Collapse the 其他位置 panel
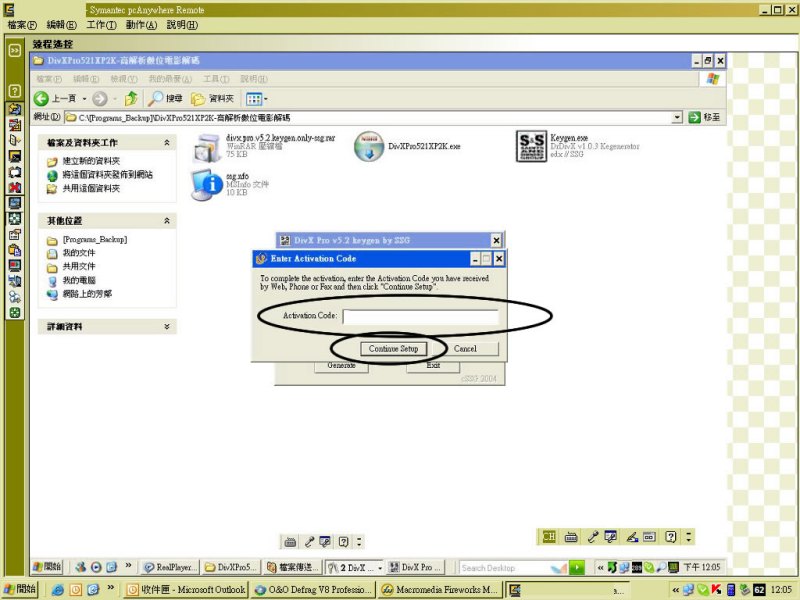Image resolution: width=800 pixels, height=600 pixels. click(x=167, y=221)
